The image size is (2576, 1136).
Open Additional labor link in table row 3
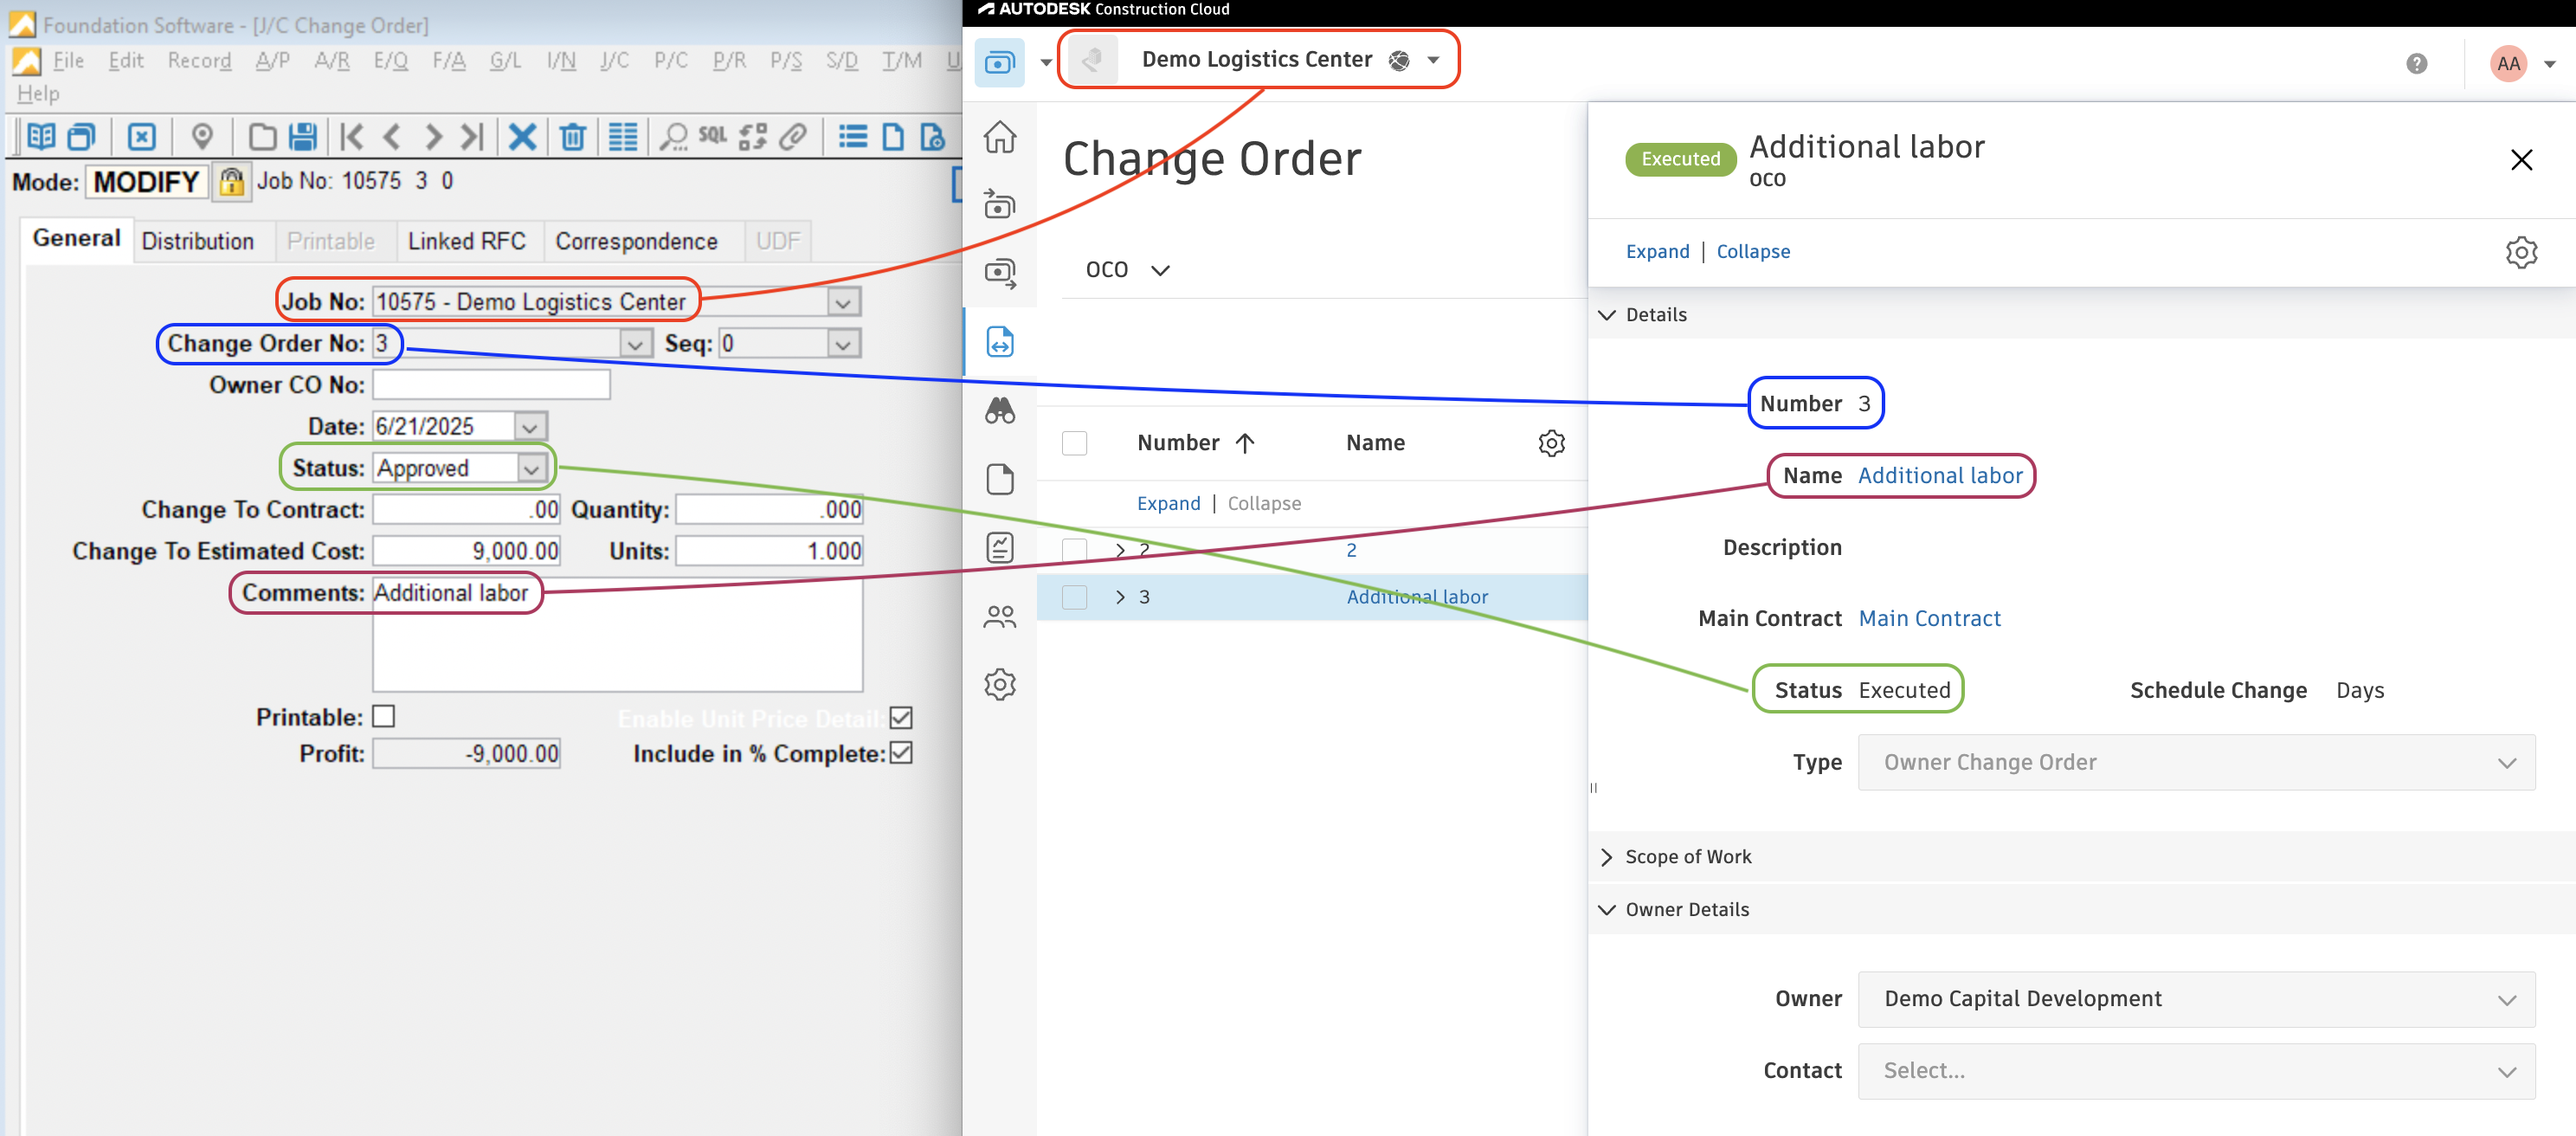(x=1417, y=597)
